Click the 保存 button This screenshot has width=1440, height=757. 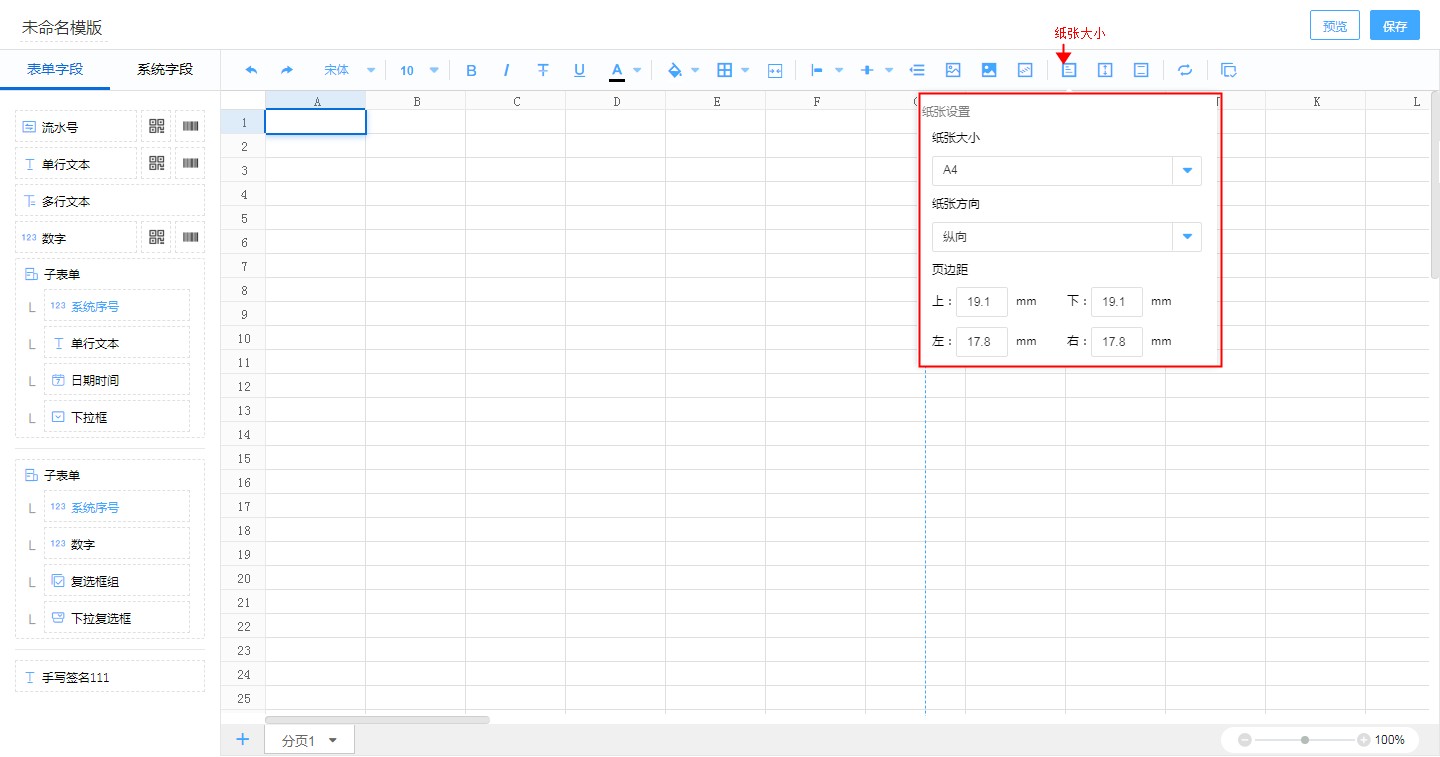tap(1394, 26)
